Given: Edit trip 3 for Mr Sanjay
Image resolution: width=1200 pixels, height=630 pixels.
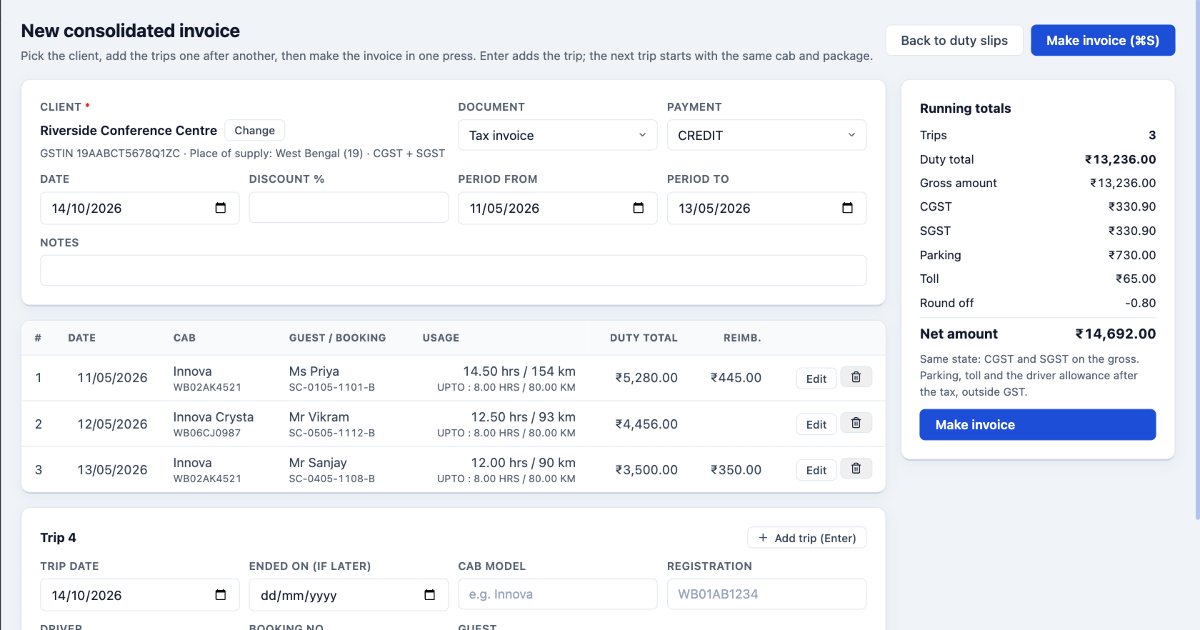Looking at the screenshot, I should [816, 469].
